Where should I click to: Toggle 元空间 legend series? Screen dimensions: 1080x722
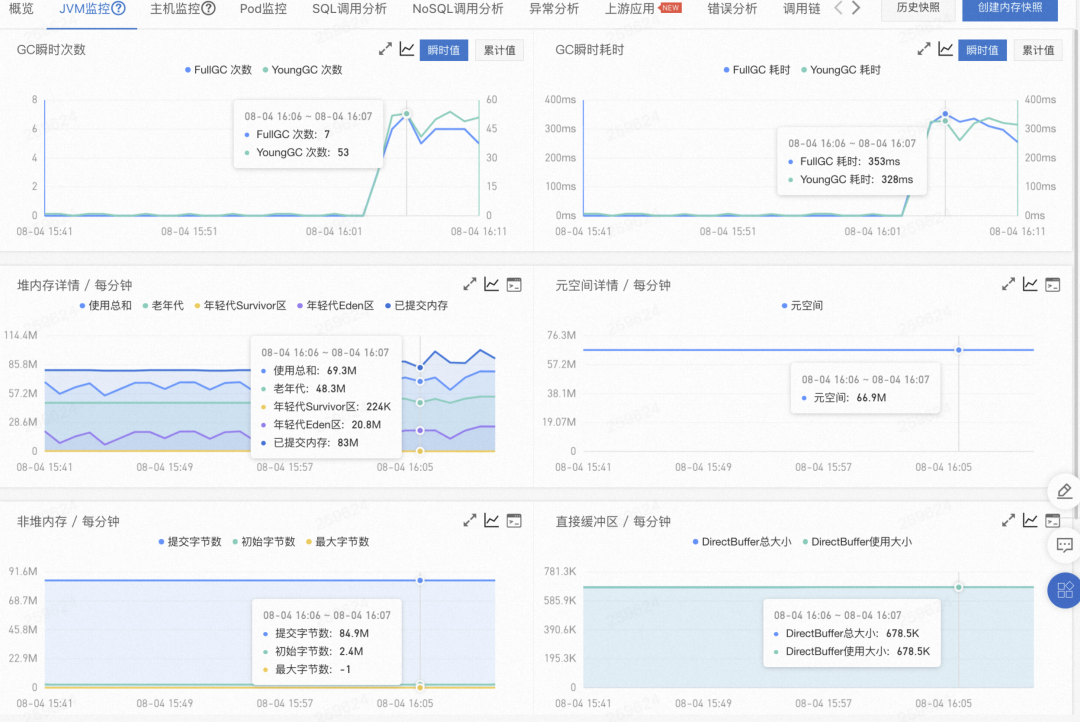pos(802,305)
